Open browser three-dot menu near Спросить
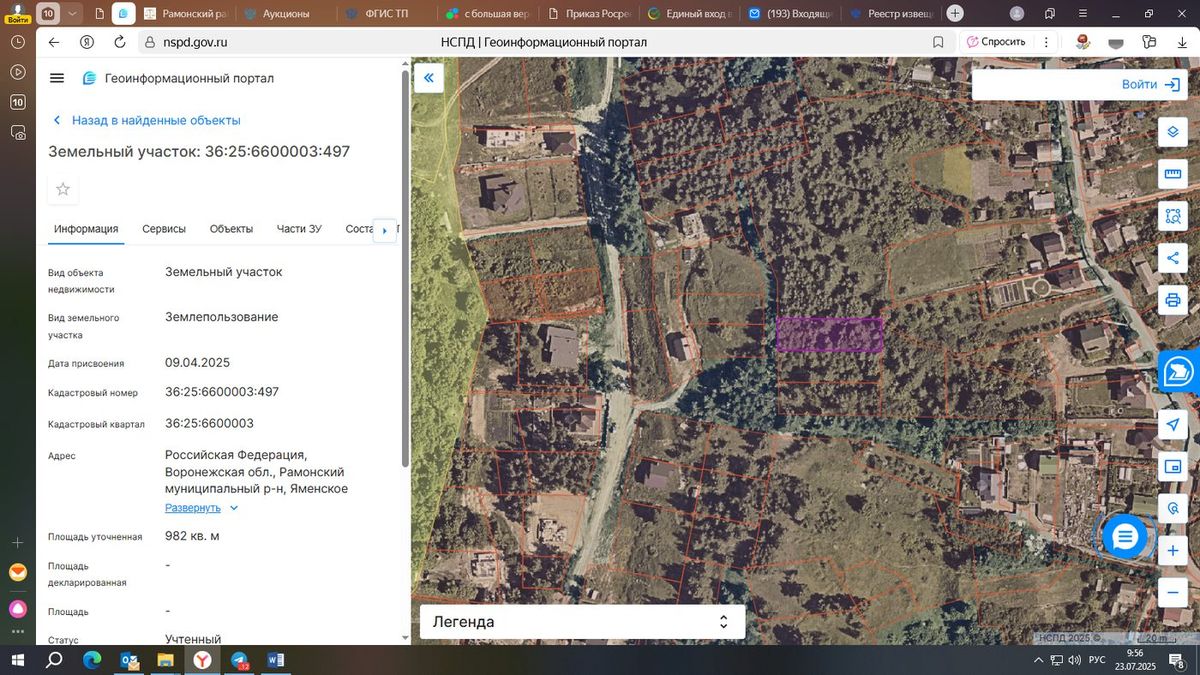The width and height of the screenshot is (1200, 675). click(1046, 42)
